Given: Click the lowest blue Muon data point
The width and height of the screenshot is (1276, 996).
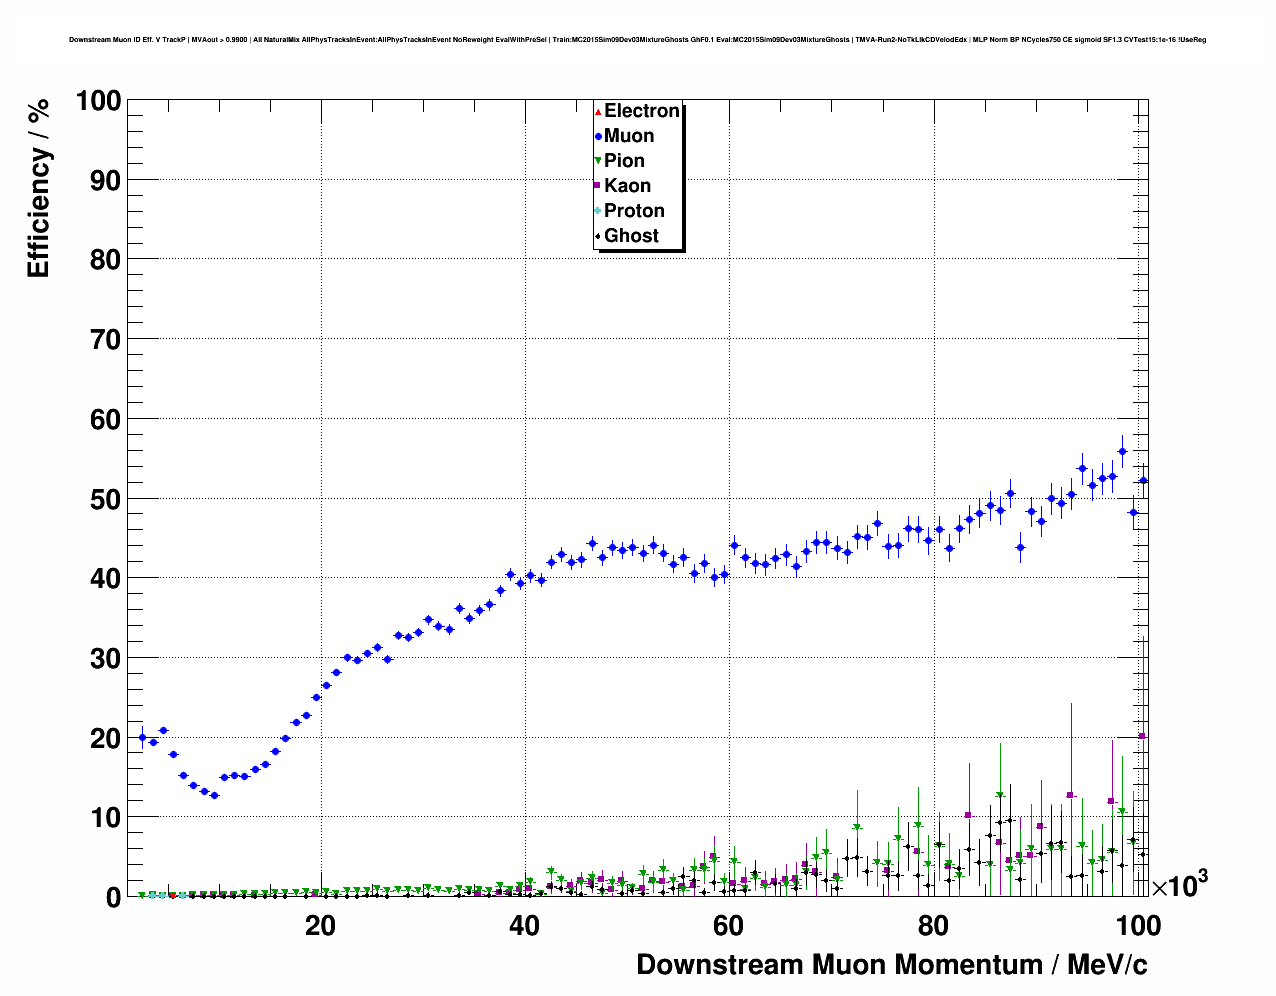Looking at the screenshot, I should (214, 795).
